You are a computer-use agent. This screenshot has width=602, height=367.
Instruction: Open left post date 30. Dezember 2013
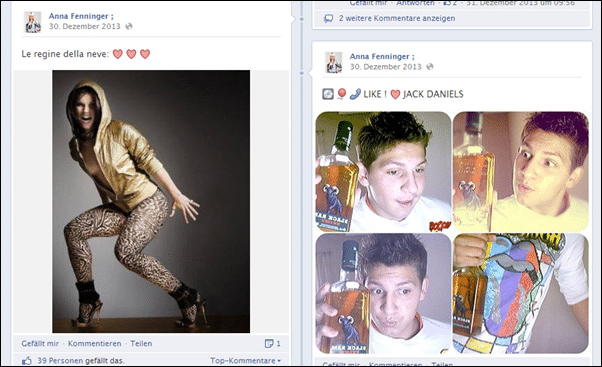(x=84, y=26)
